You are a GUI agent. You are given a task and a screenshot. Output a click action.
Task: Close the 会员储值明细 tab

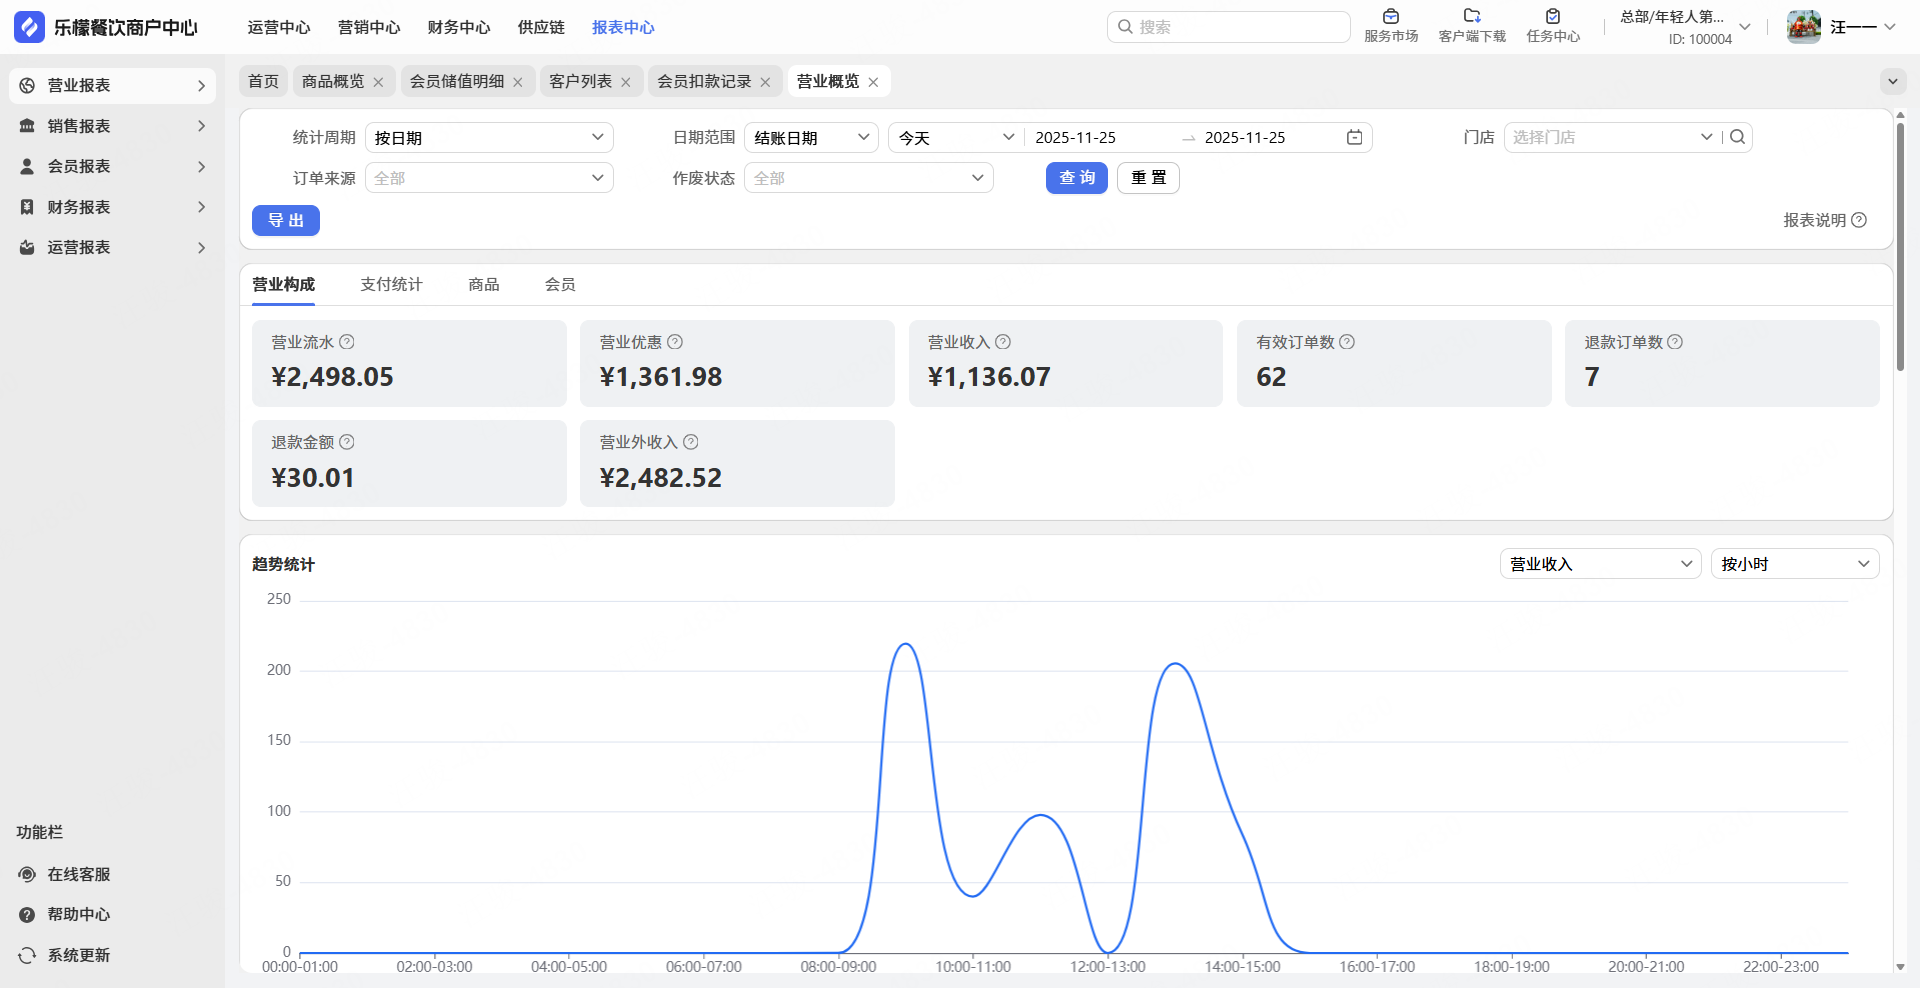[518, 82]
